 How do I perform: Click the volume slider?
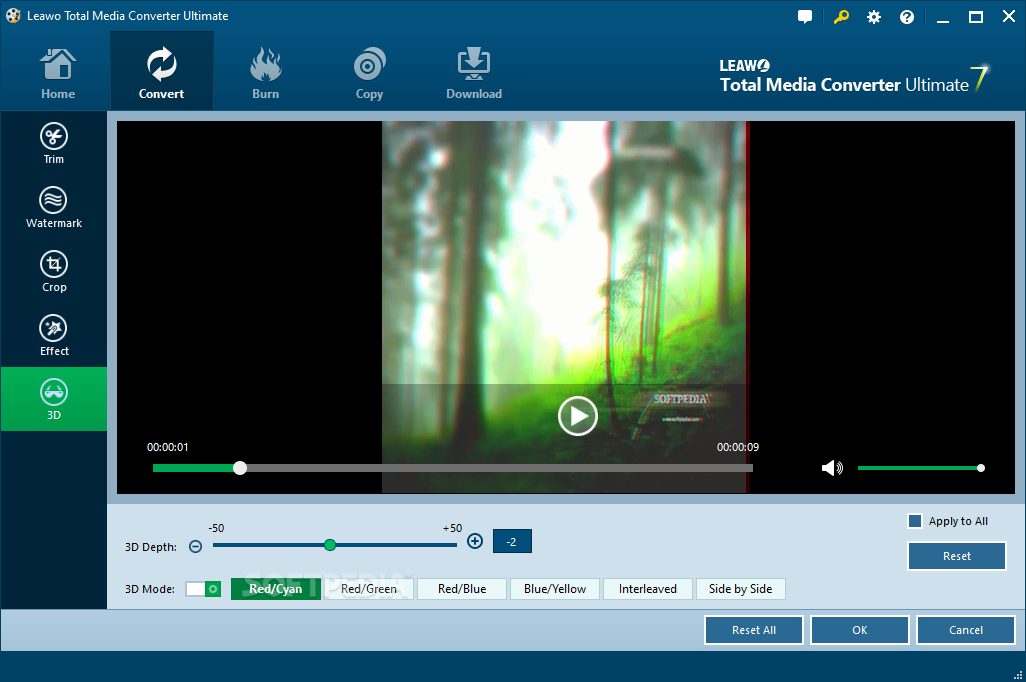tap(921, 468)
